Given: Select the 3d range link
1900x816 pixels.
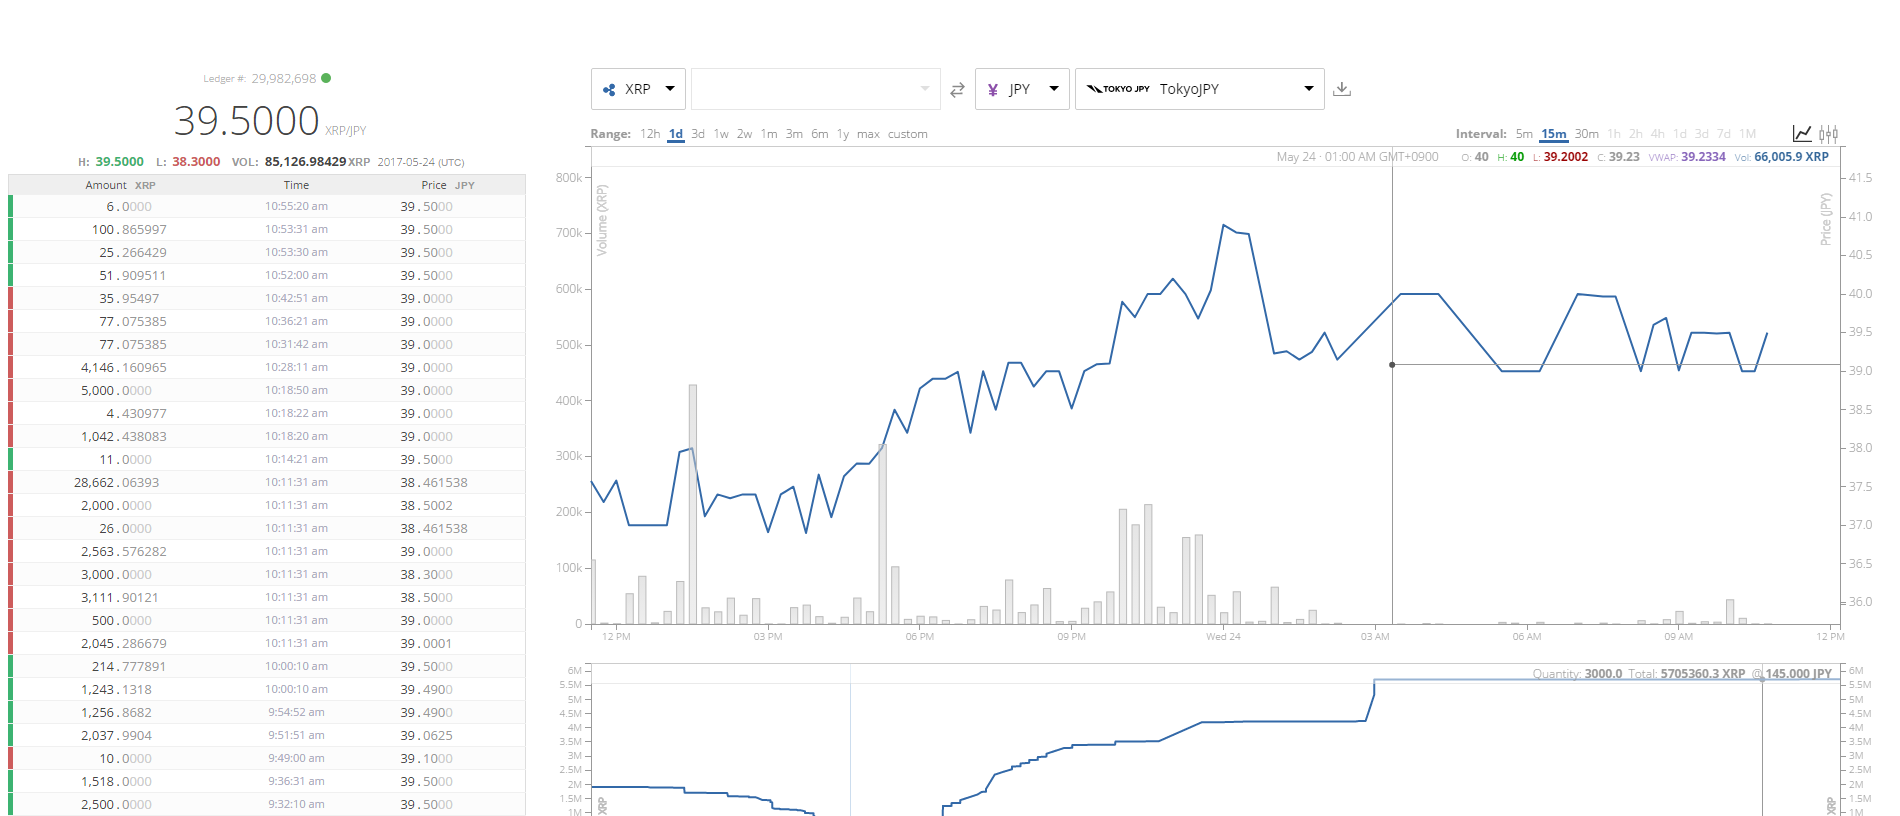Looking at the screenshot, I should click(698, 134).
